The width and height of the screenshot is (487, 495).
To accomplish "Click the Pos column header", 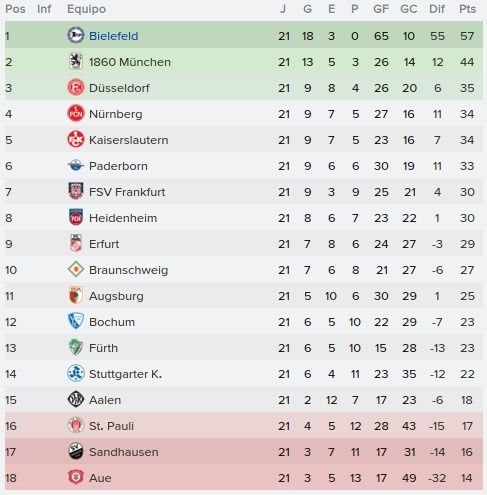I will click(15, 9).
